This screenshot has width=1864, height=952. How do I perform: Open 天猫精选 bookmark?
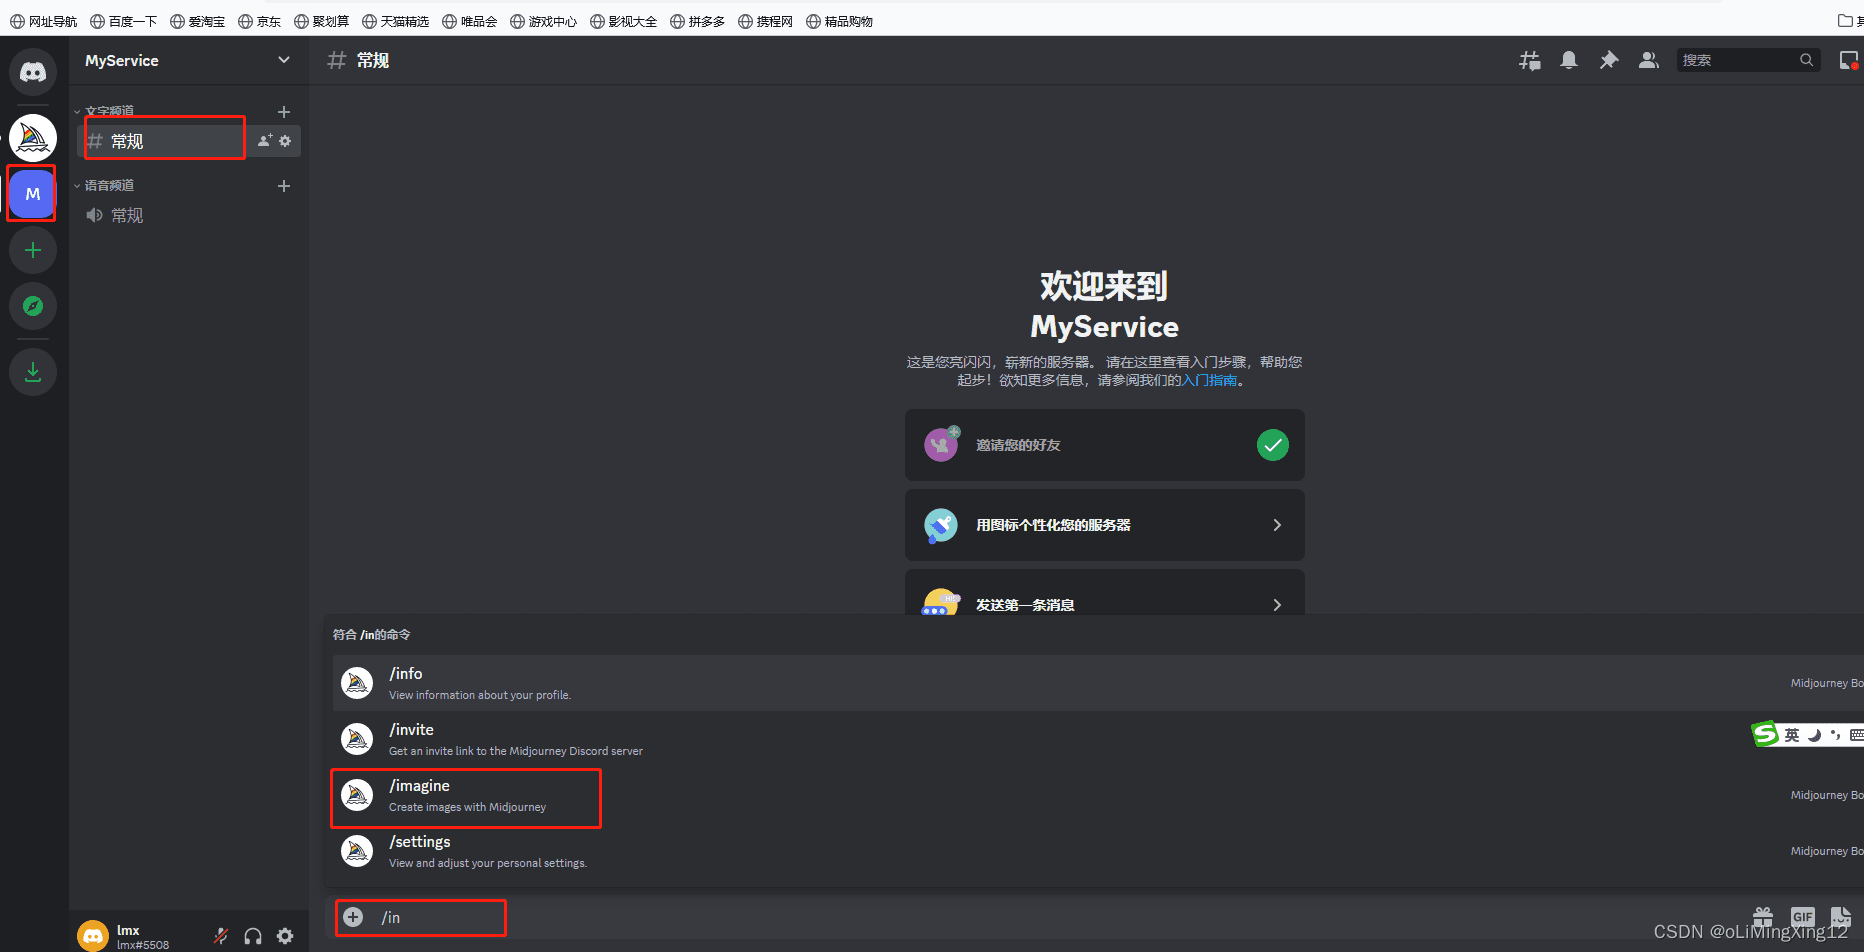click(x=396, y=21)
